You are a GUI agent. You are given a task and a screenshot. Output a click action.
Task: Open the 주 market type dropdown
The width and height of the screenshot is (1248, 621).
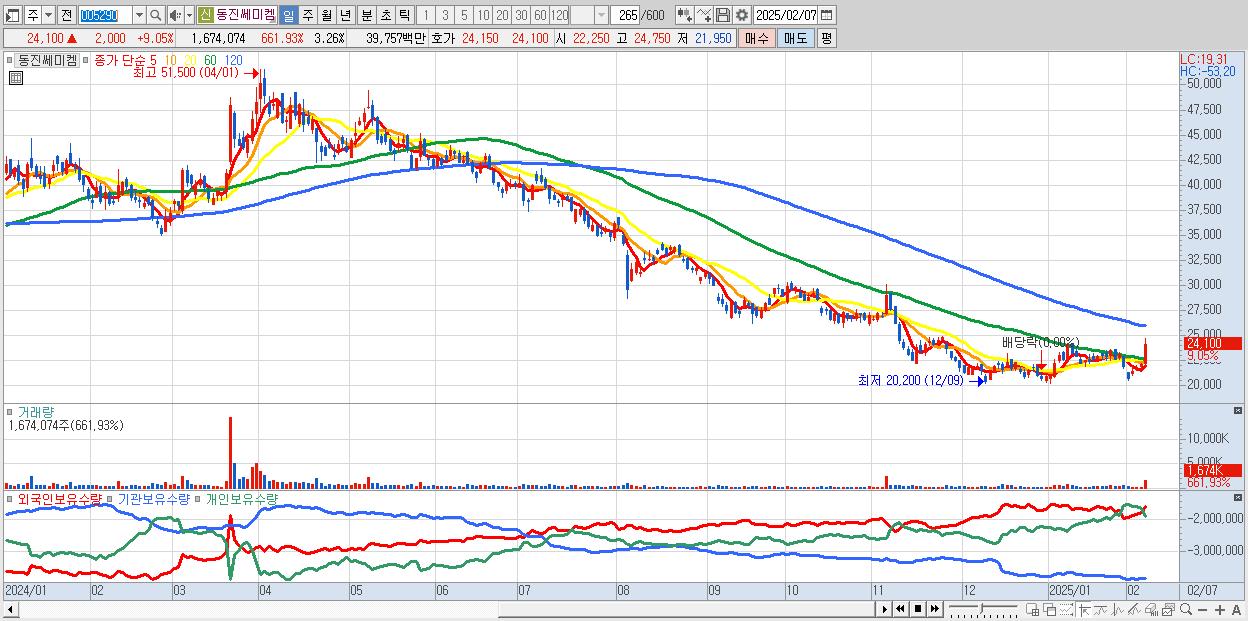[x=48, y=15]
